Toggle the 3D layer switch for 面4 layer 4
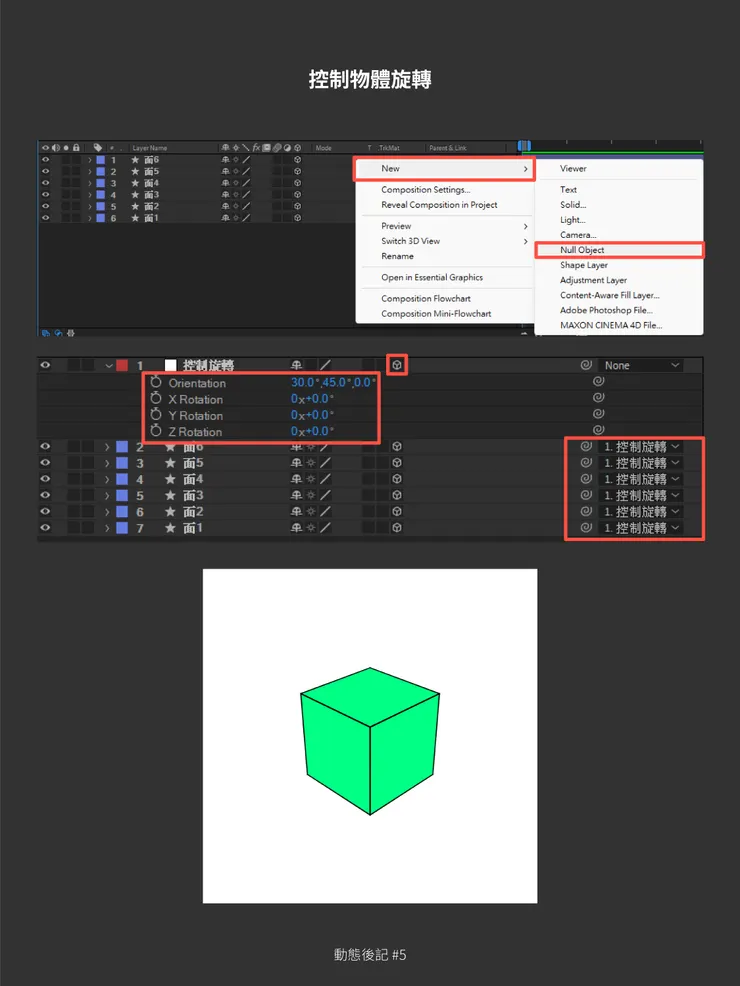The height and width of the screenshot is (986, 740). click(x=397, y=479)
